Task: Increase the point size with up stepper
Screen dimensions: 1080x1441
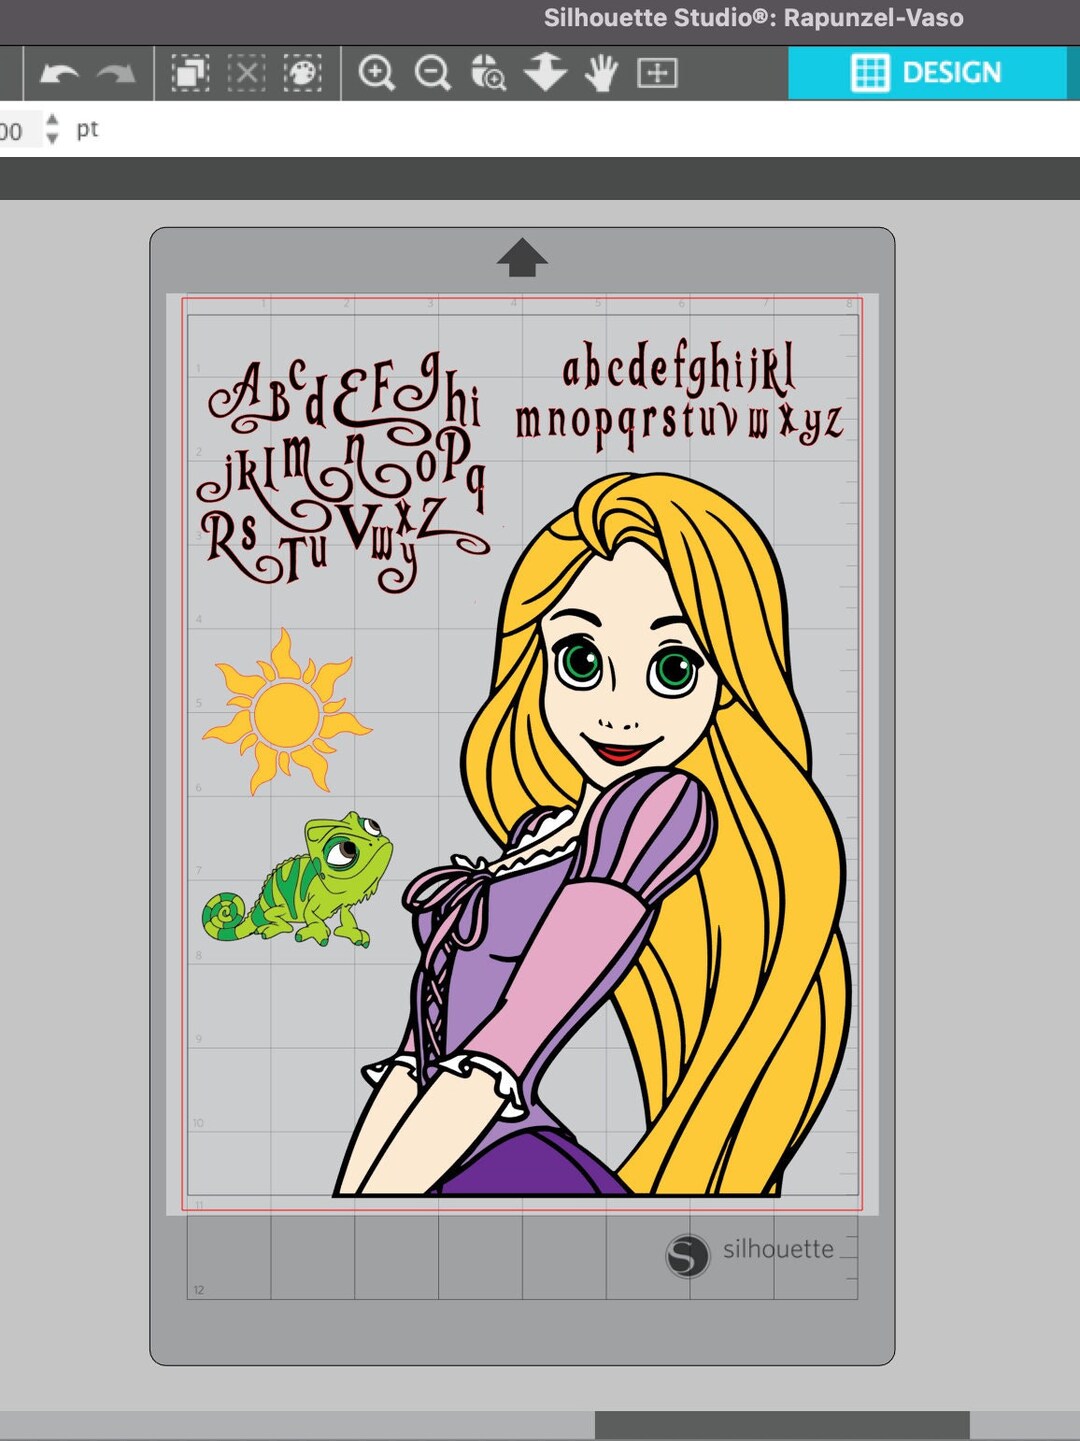Action: pos(50,122)
